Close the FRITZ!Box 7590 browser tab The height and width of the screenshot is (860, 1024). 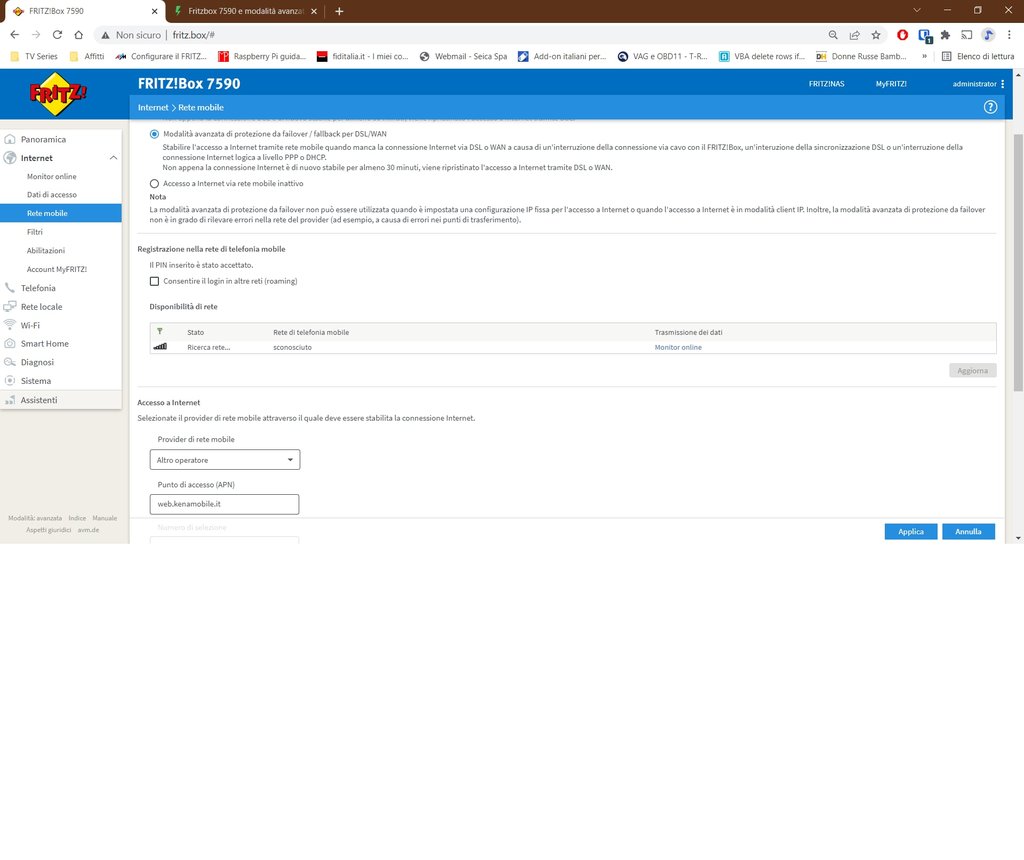pyautogui.click(x=154, y=11)
